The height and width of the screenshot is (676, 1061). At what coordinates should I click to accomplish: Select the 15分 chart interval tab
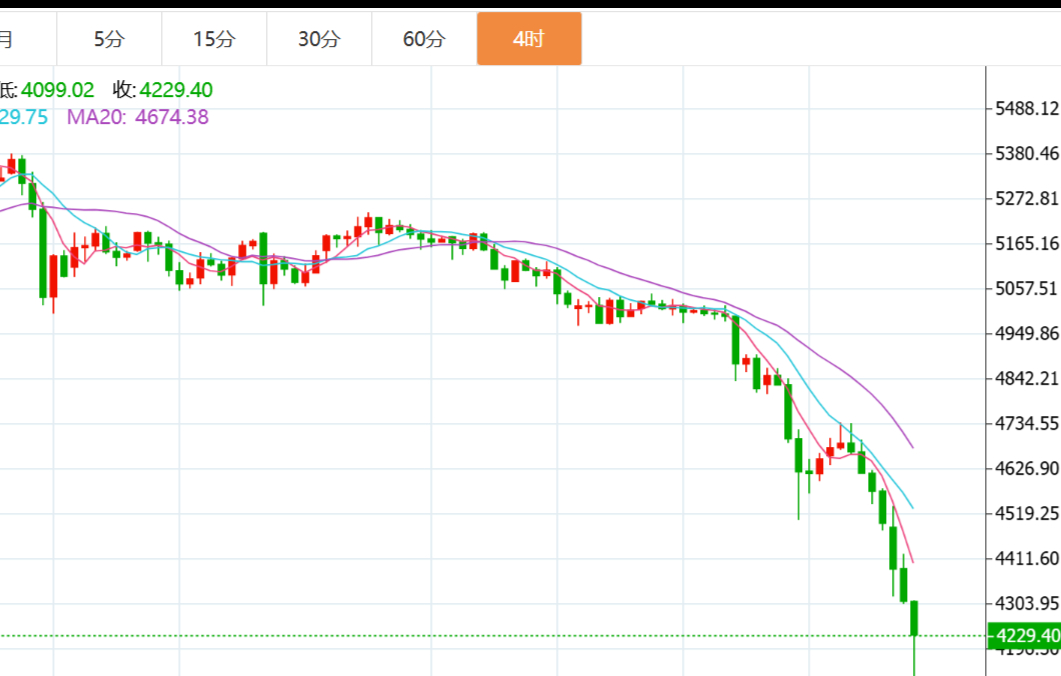tap(214, 39)
